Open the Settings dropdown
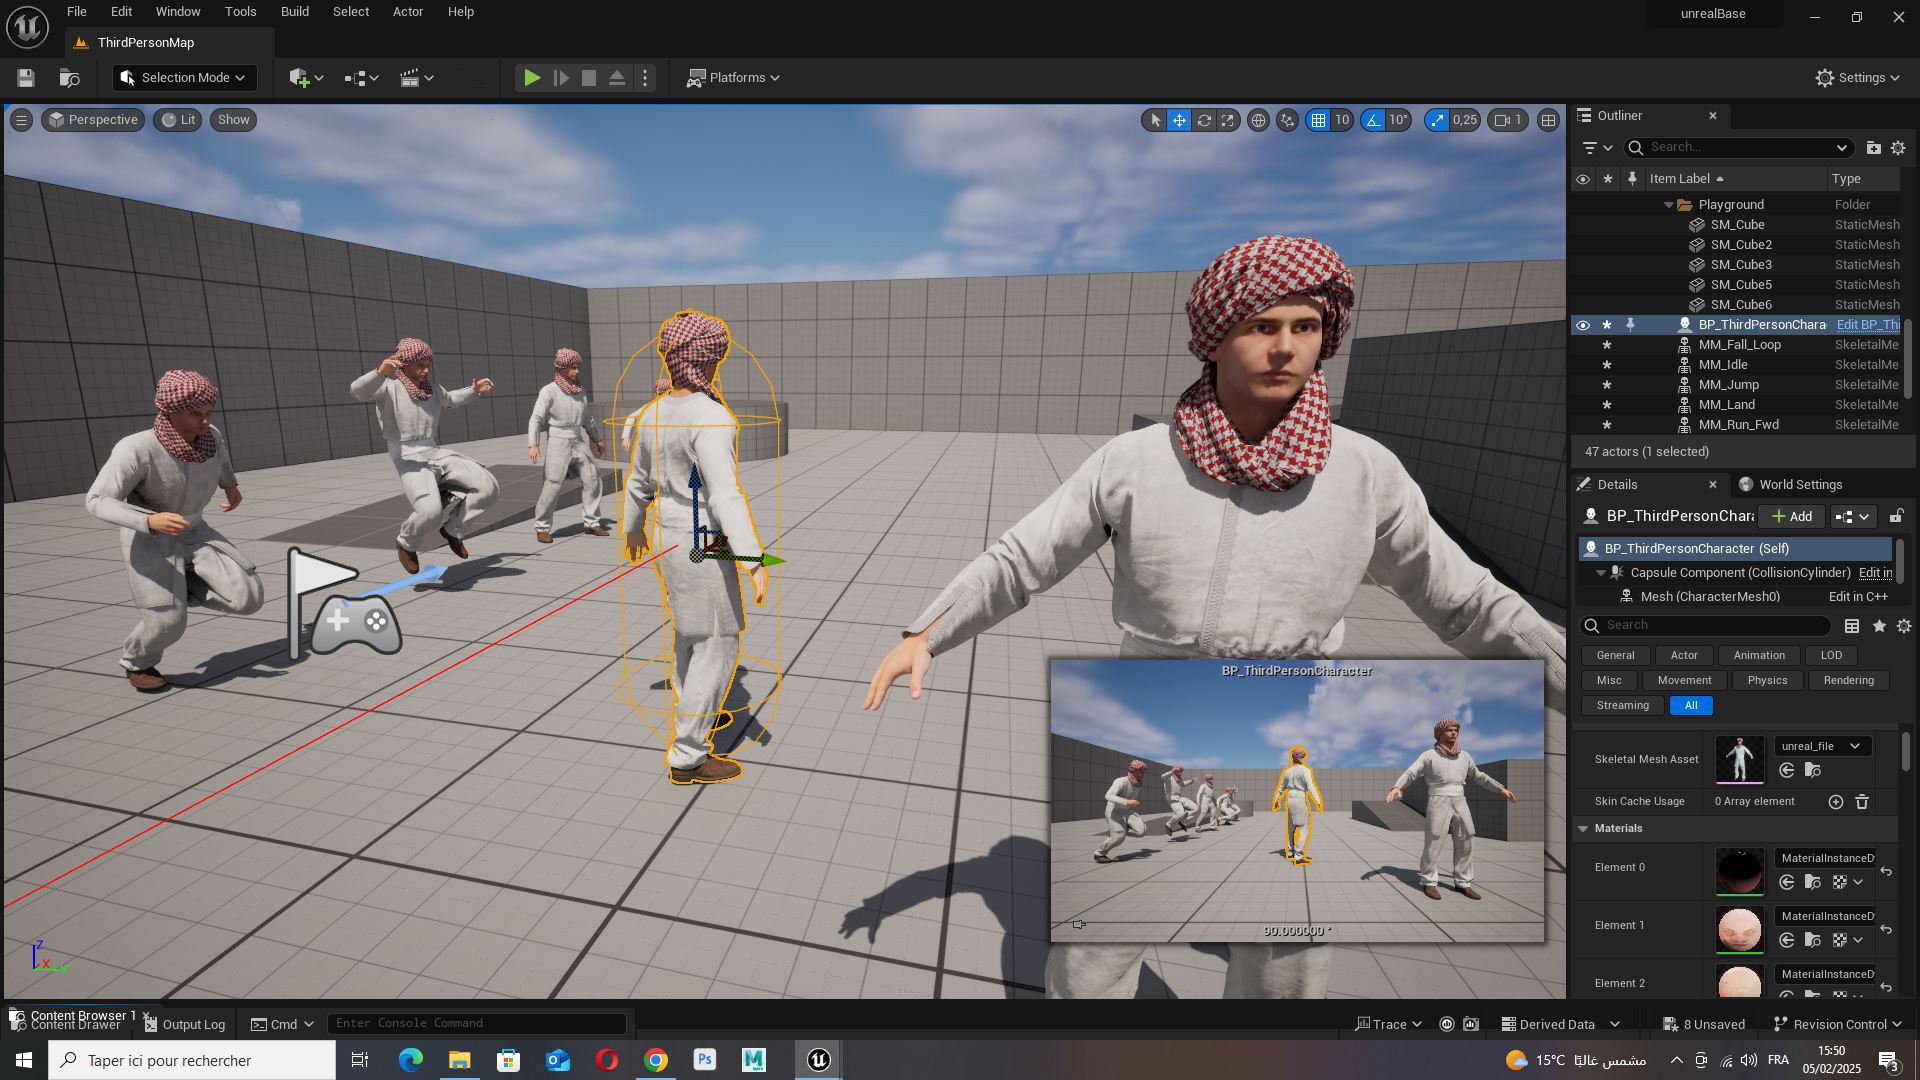This screenshot has width=1920, height=1080. 1858,78
